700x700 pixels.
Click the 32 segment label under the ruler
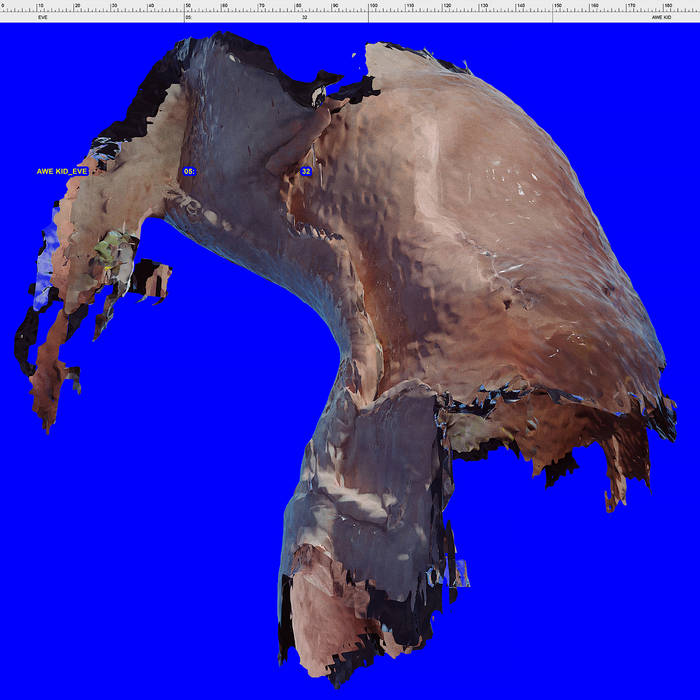pyautogui.click(x=304, y=18)
